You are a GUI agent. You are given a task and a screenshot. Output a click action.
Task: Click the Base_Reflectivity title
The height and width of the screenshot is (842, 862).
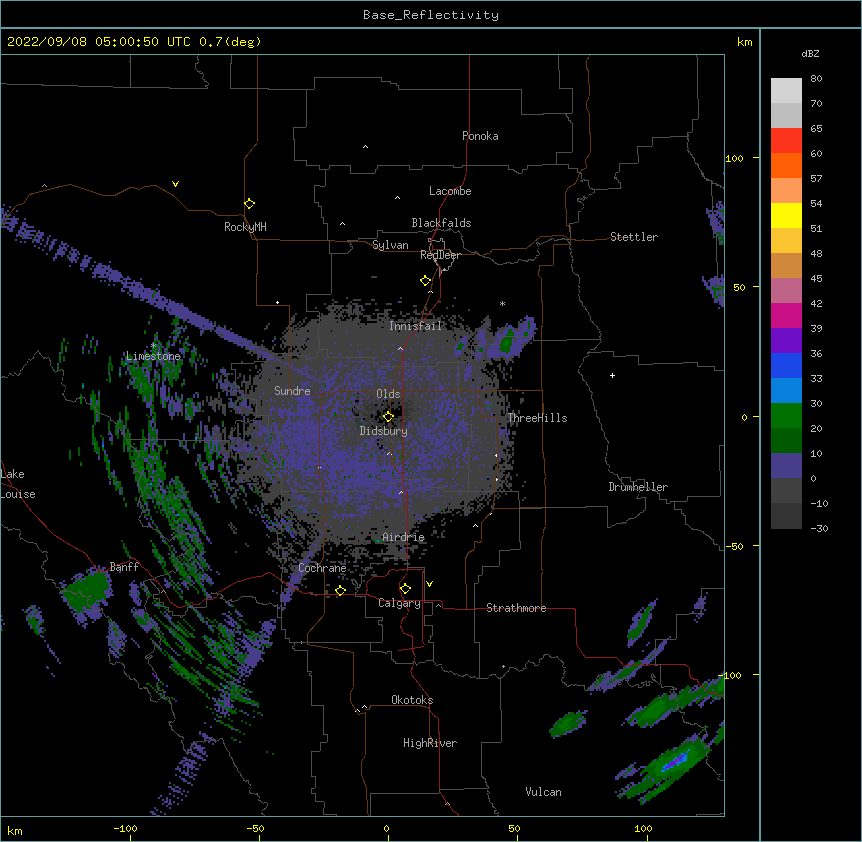(431, 15)
